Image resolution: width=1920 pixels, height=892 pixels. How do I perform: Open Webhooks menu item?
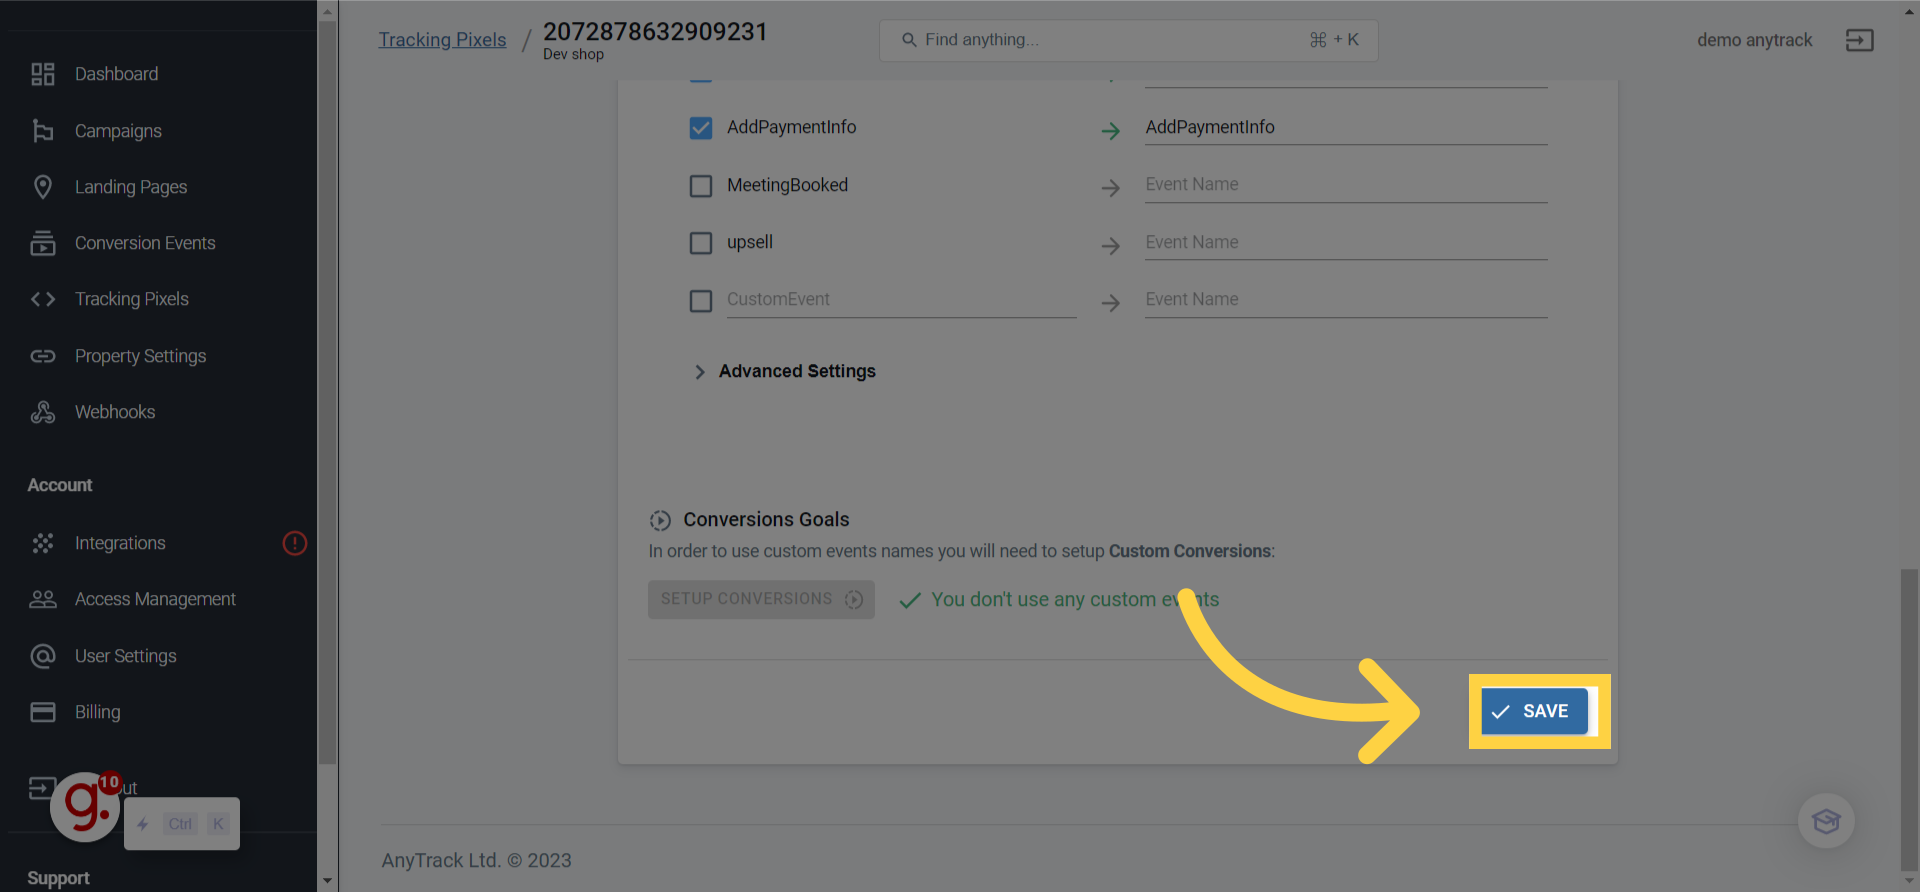pos(115,412)
